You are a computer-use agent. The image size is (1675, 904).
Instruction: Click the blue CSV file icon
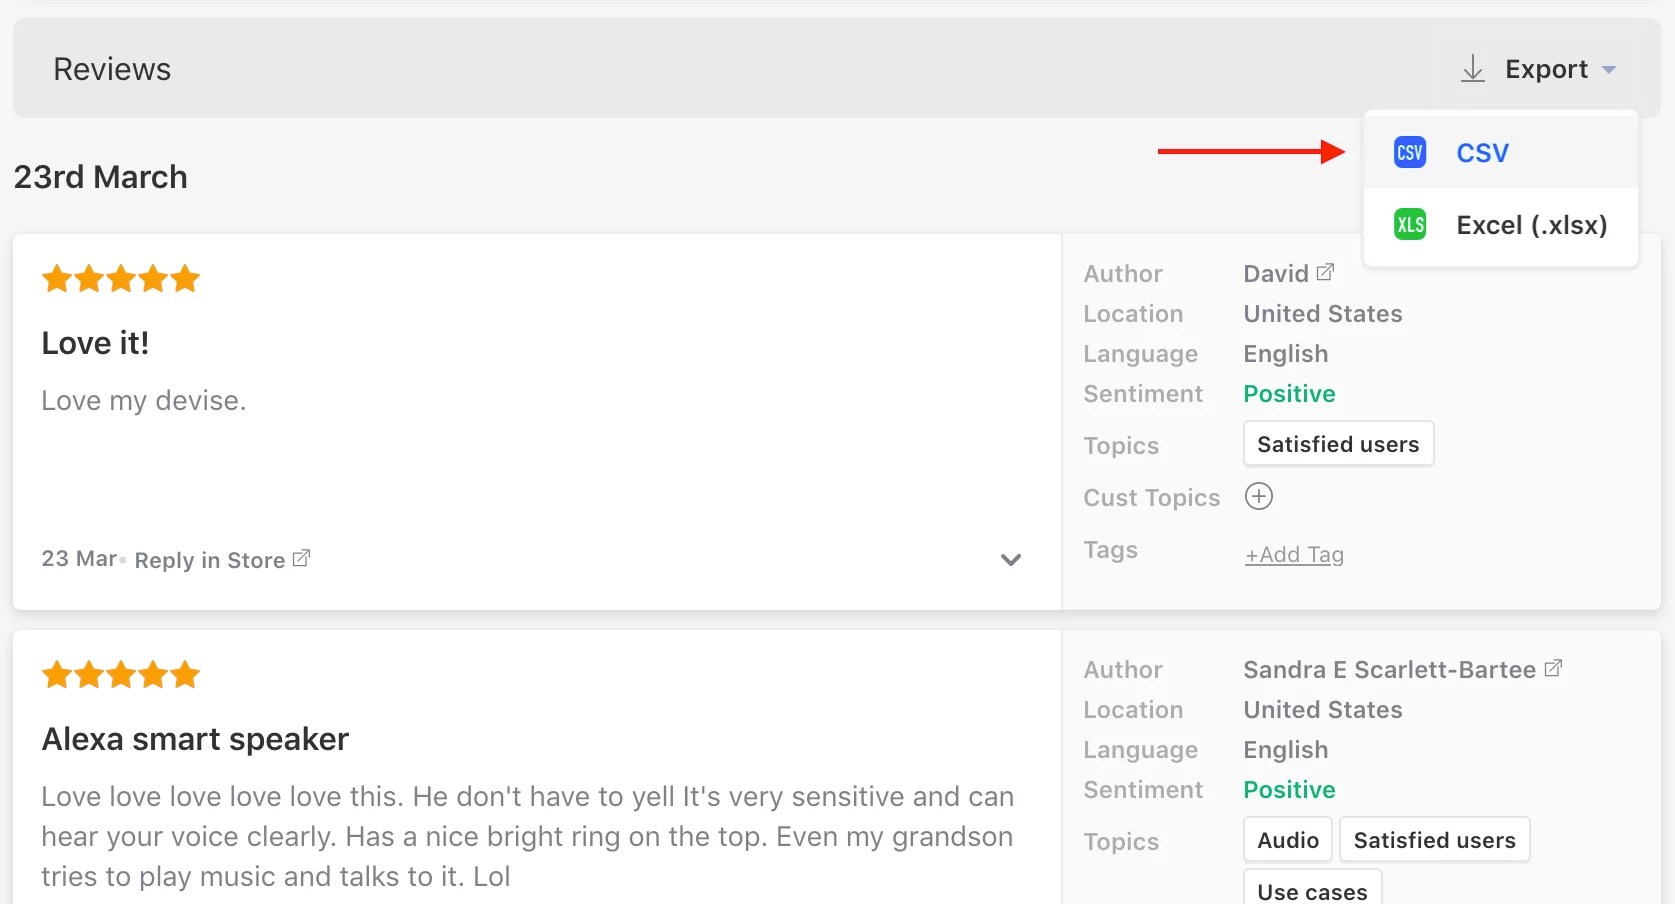(x=1409, y=152)
